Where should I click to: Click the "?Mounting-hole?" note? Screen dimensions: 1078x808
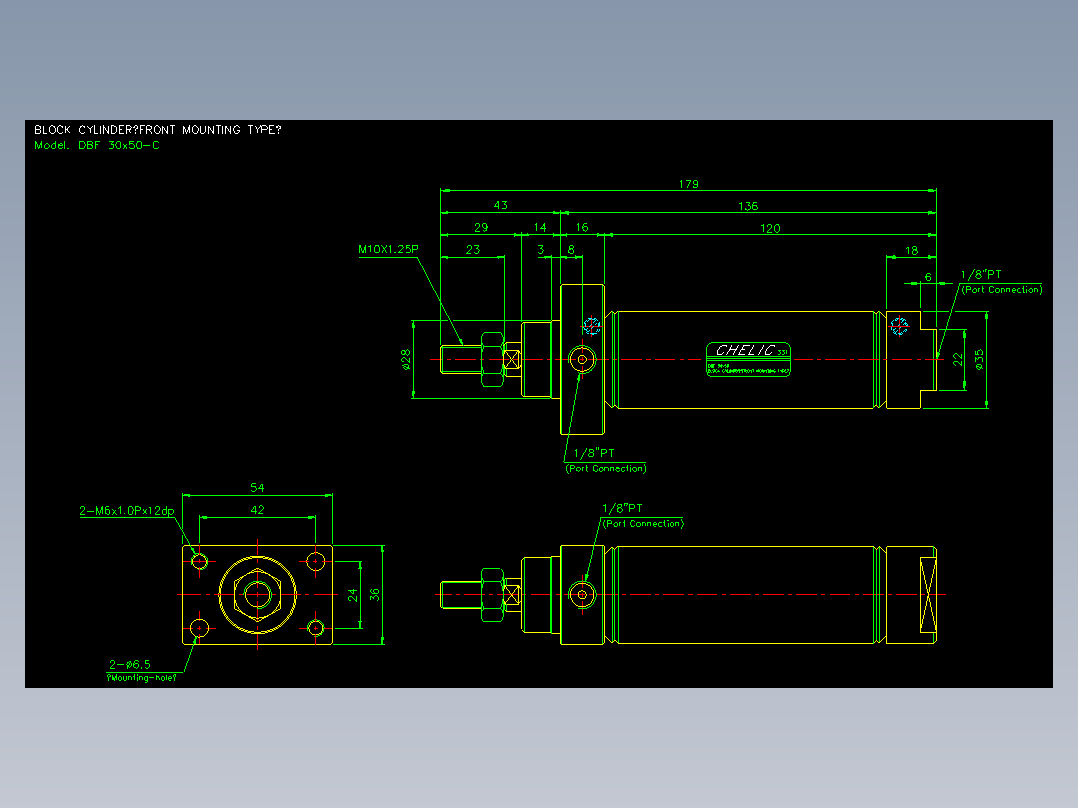(142, 677)
